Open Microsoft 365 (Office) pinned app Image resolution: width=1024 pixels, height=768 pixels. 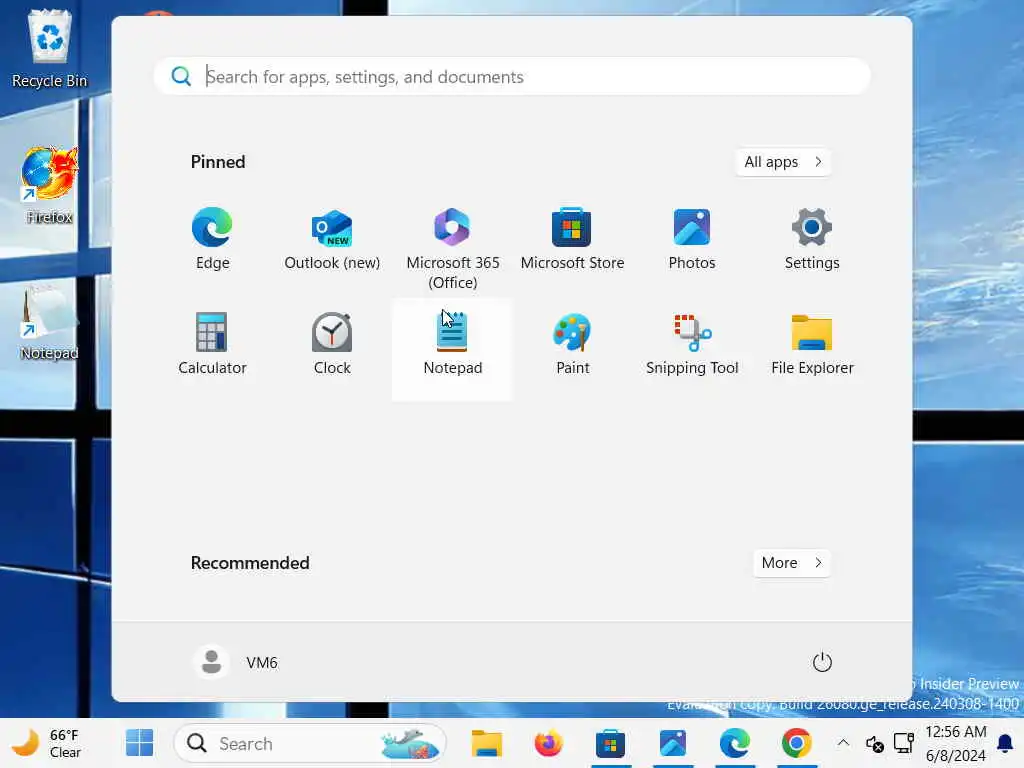tap(453, 248)
